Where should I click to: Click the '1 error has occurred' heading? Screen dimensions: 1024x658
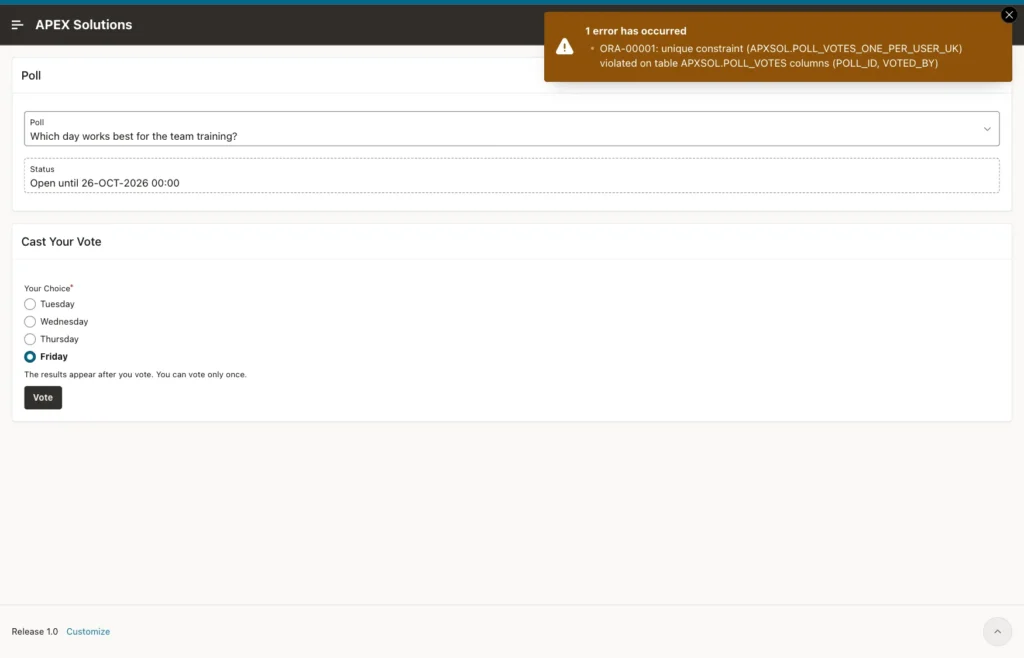coord(635,31)
